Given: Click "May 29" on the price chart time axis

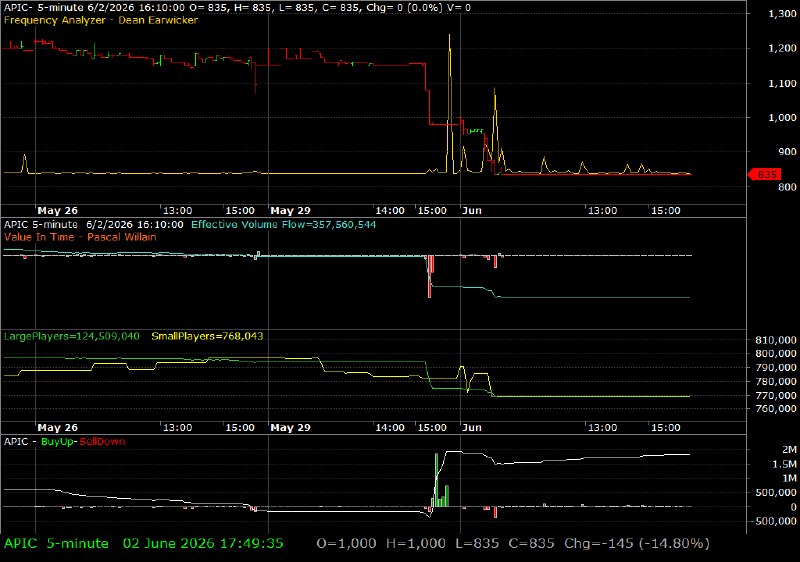Looking at the screenshot, I should (290, 211).
